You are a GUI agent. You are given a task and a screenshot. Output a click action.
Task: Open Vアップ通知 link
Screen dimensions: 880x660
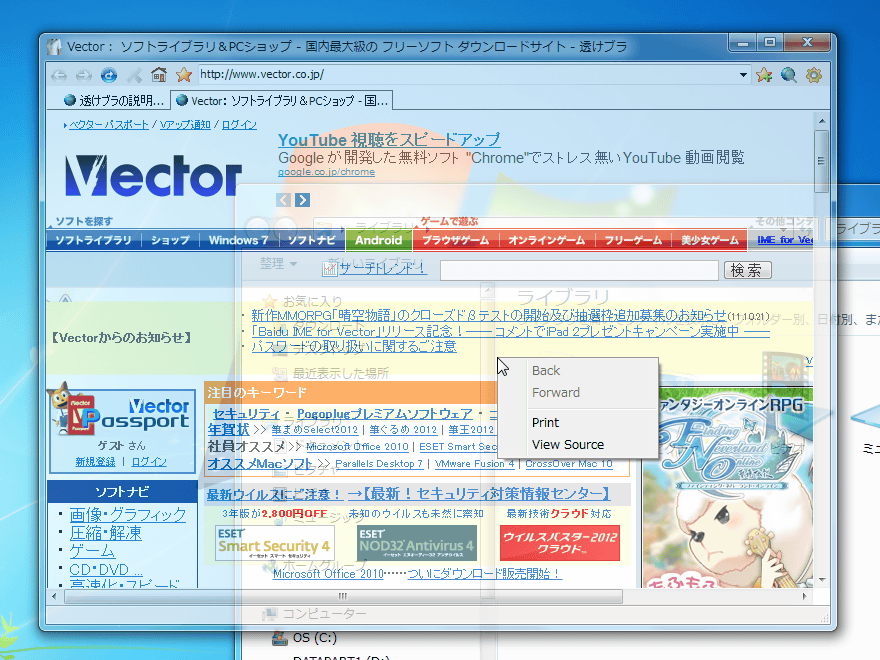(185, 125)
